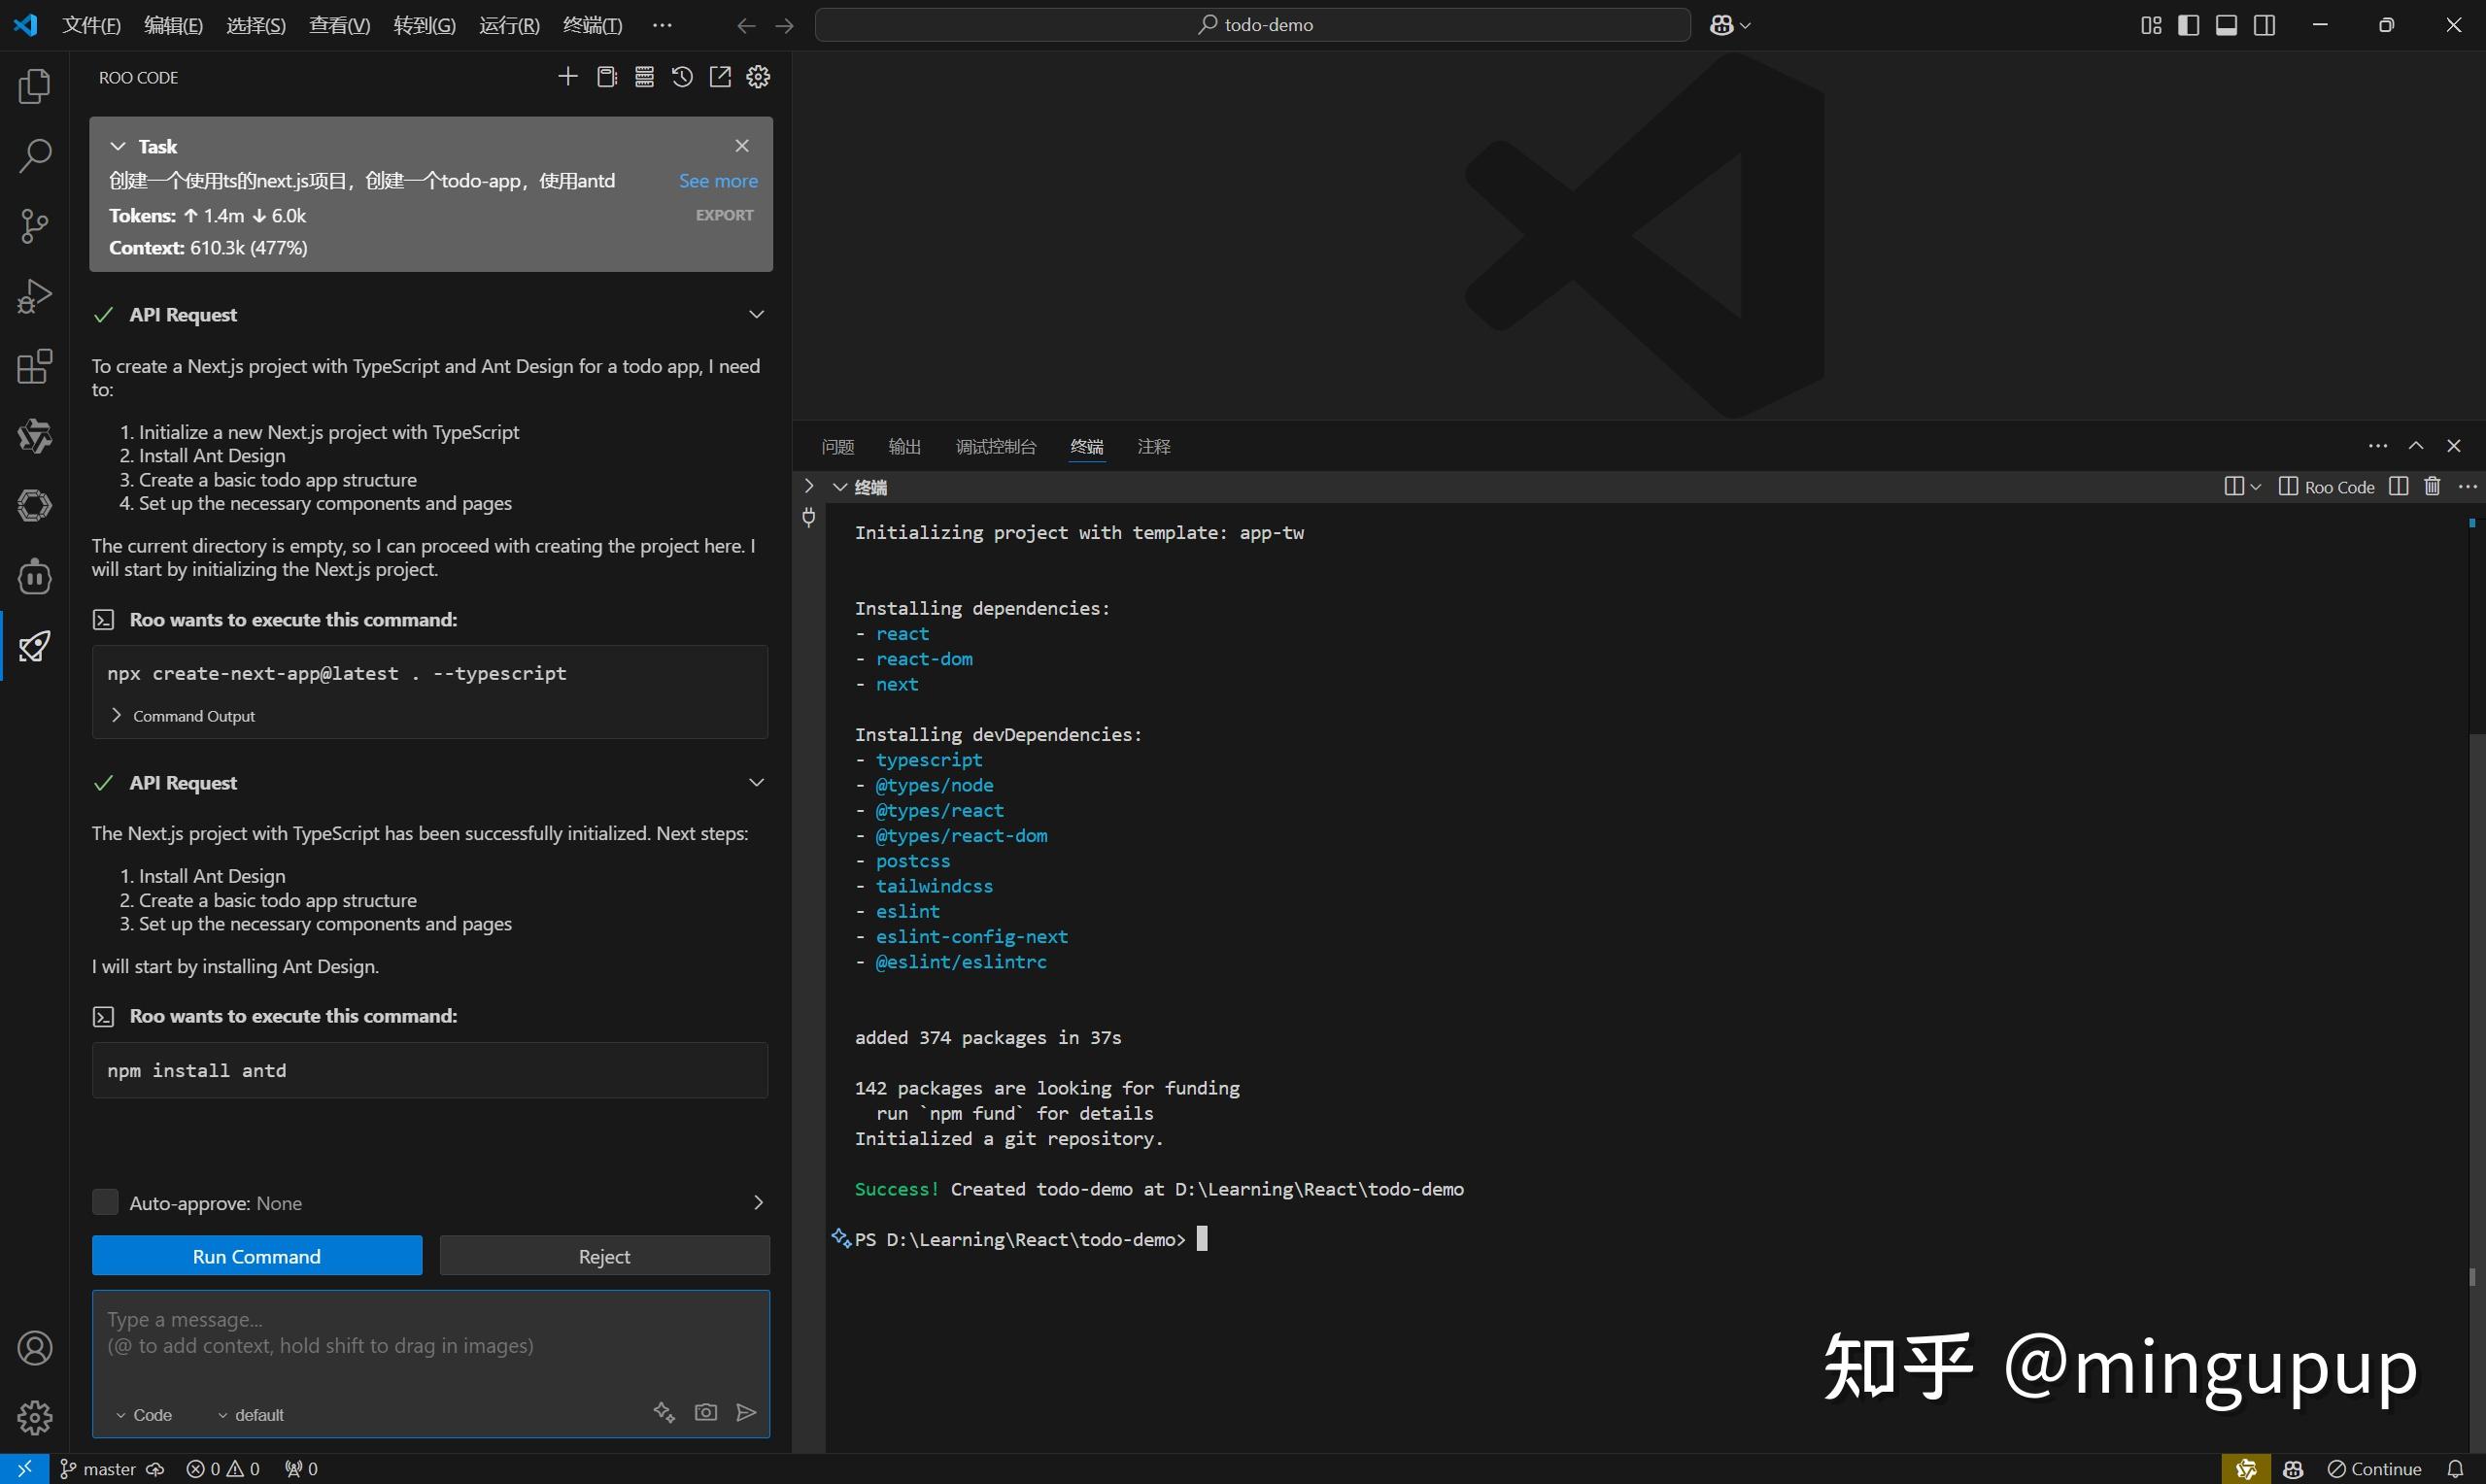Open the 终端(T) menu
2486x1484 pixels.
tap(592, 25)
